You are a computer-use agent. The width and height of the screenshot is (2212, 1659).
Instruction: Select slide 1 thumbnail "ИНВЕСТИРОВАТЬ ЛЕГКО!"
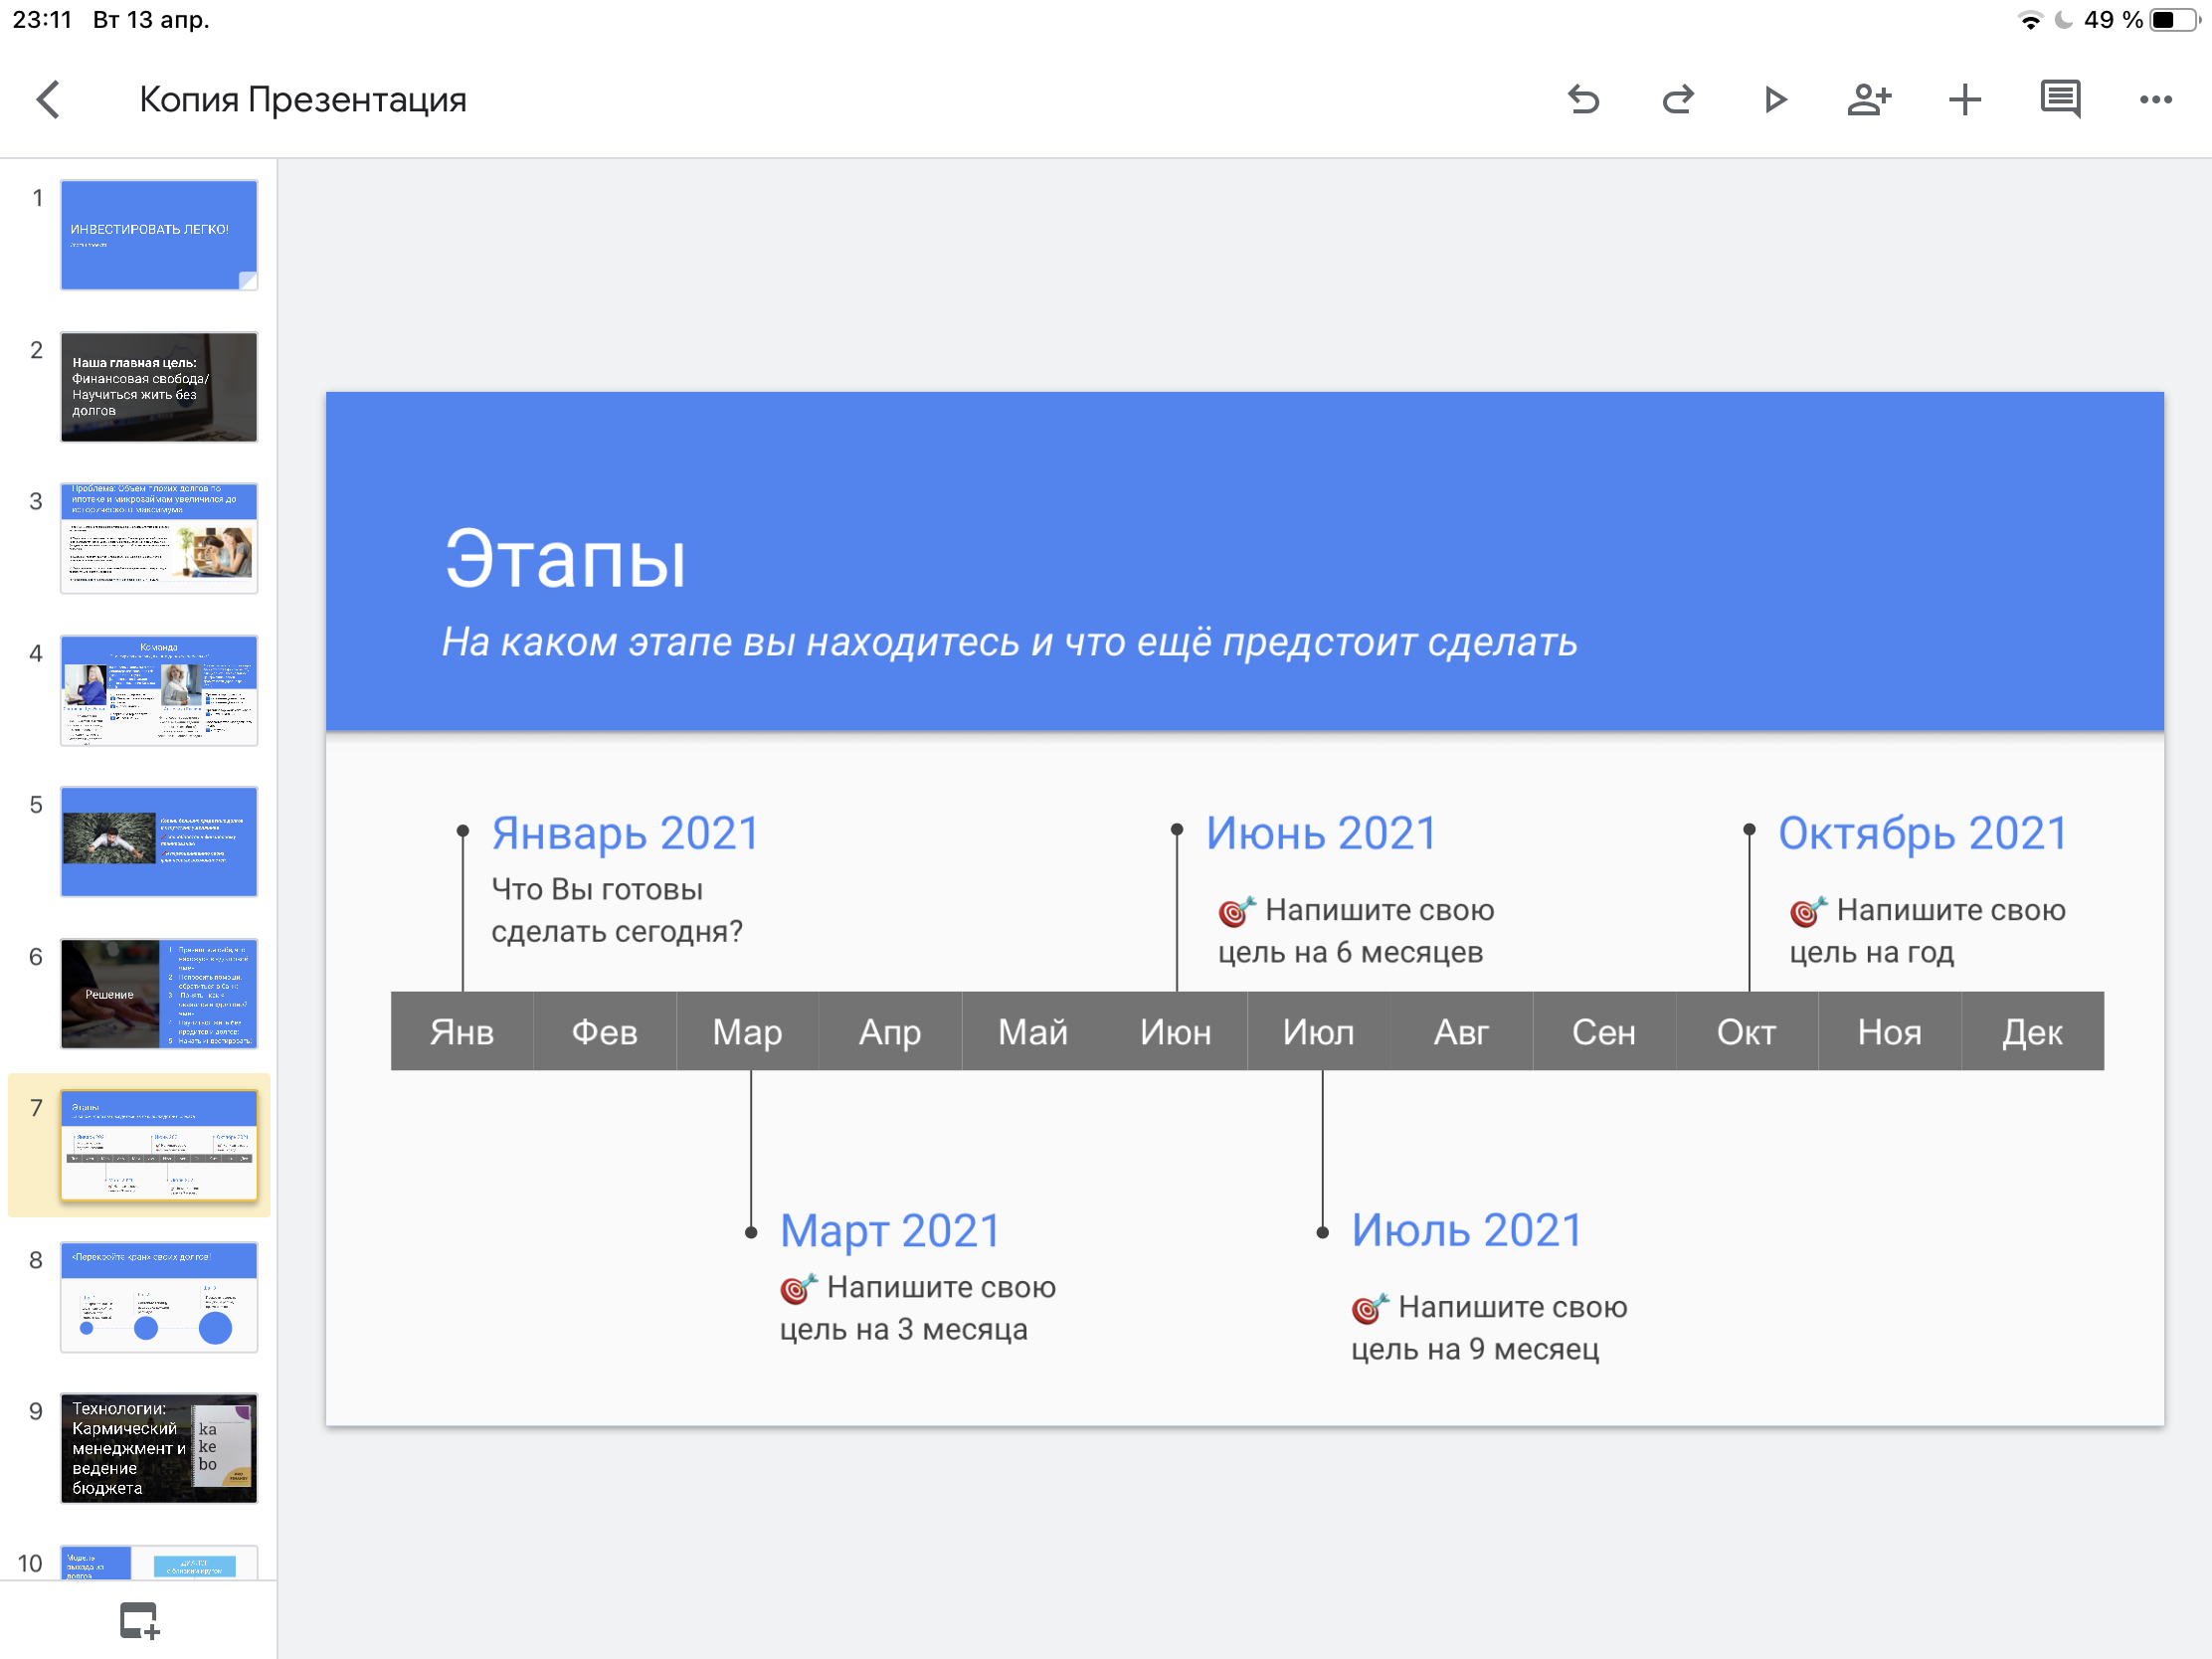point(159,235)
